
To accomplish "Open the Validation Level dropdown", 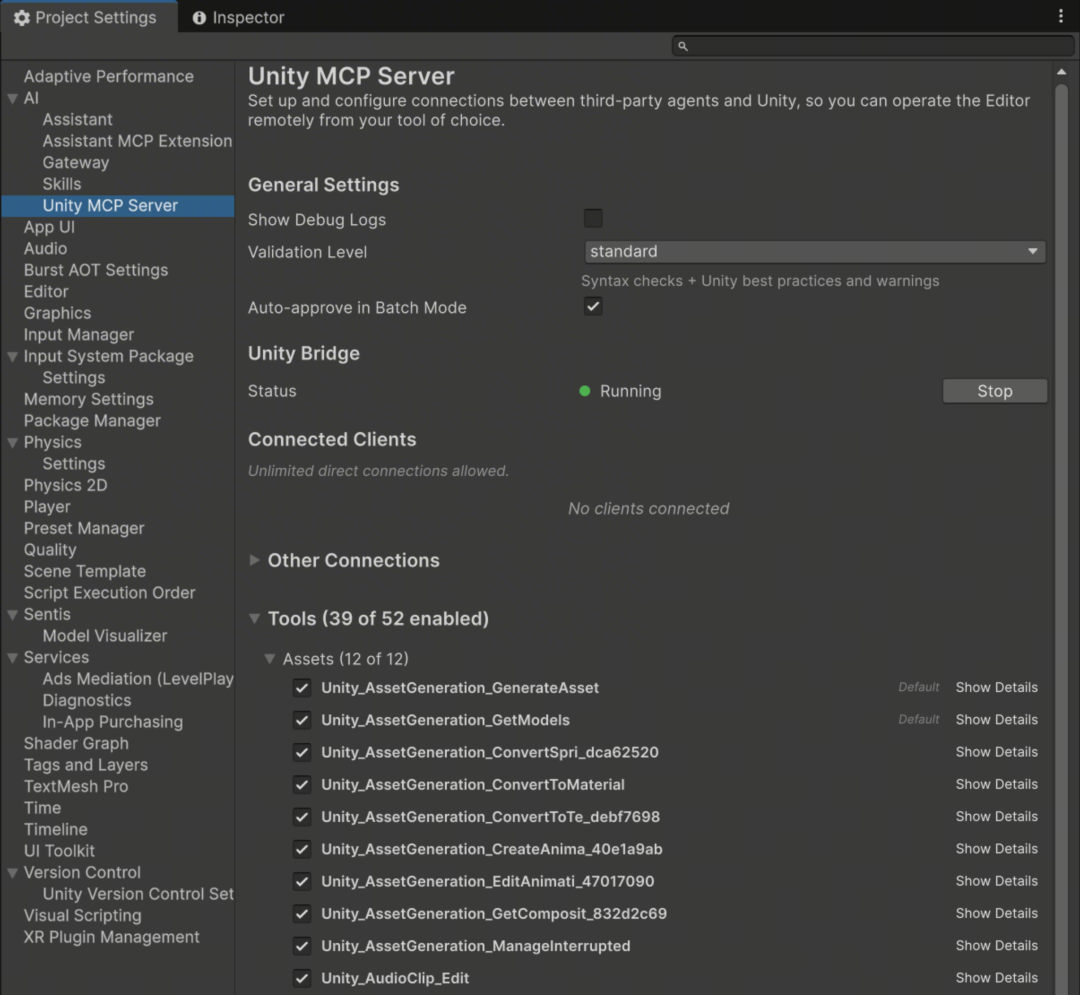I will (815, 251).
